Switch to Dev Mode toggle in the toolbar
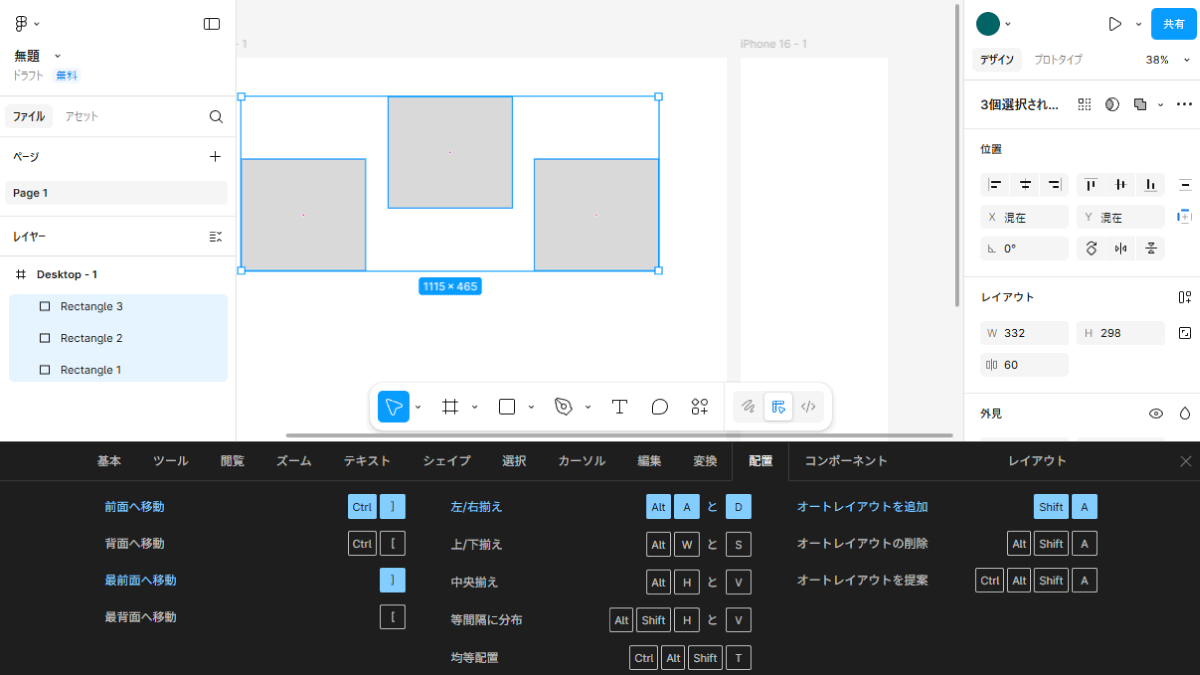This screenshot has width=1200, height=675. [x=809, y=407]
